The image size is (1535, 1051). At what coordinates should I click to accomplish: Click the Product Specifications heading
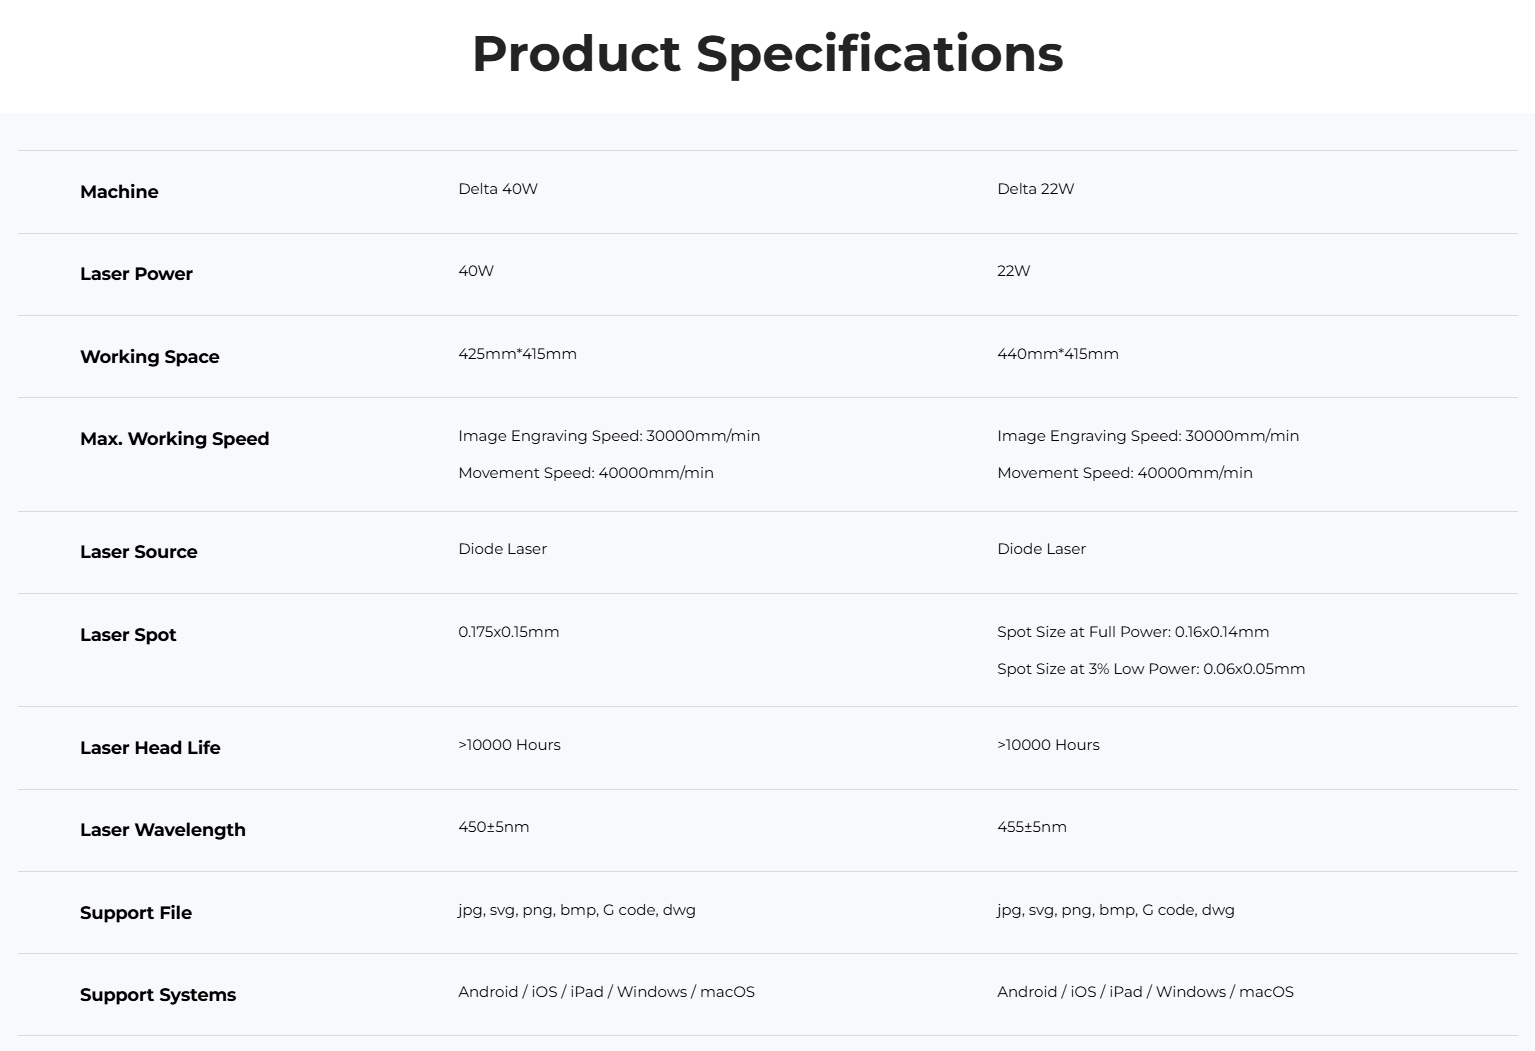pos(767,54)
